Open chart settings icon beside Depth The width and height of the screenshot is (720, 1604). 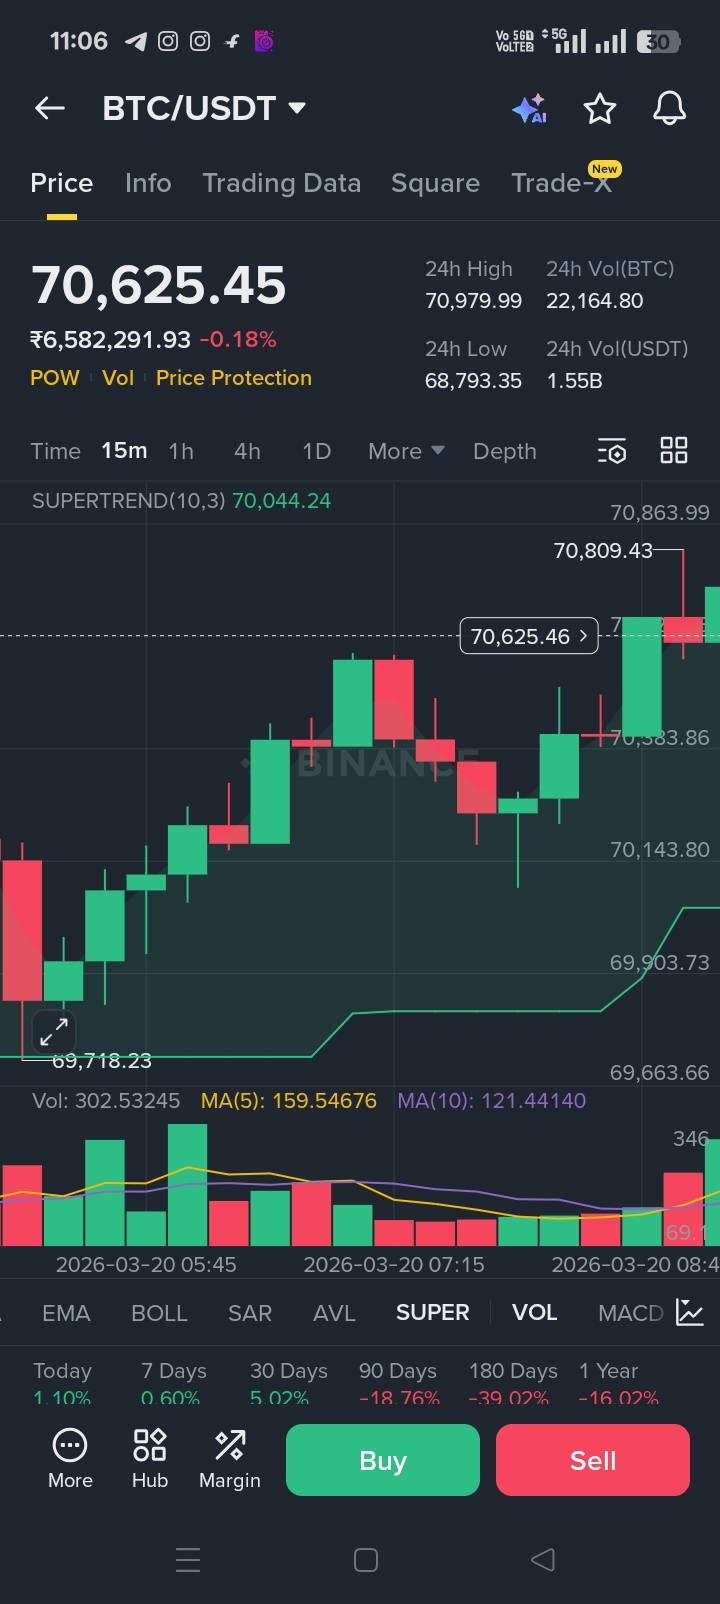coord(611,451)
